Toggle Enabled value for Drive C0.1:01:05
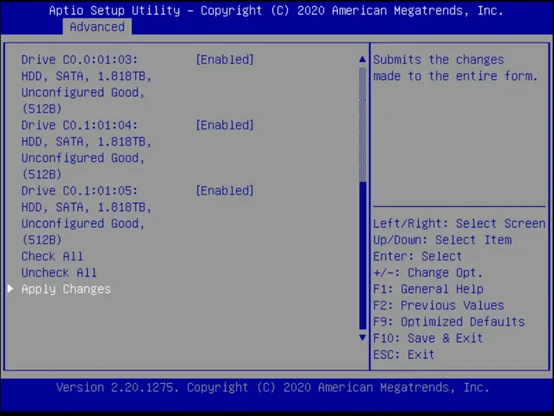This screenshot has width=554, height=416. [225, 191]
